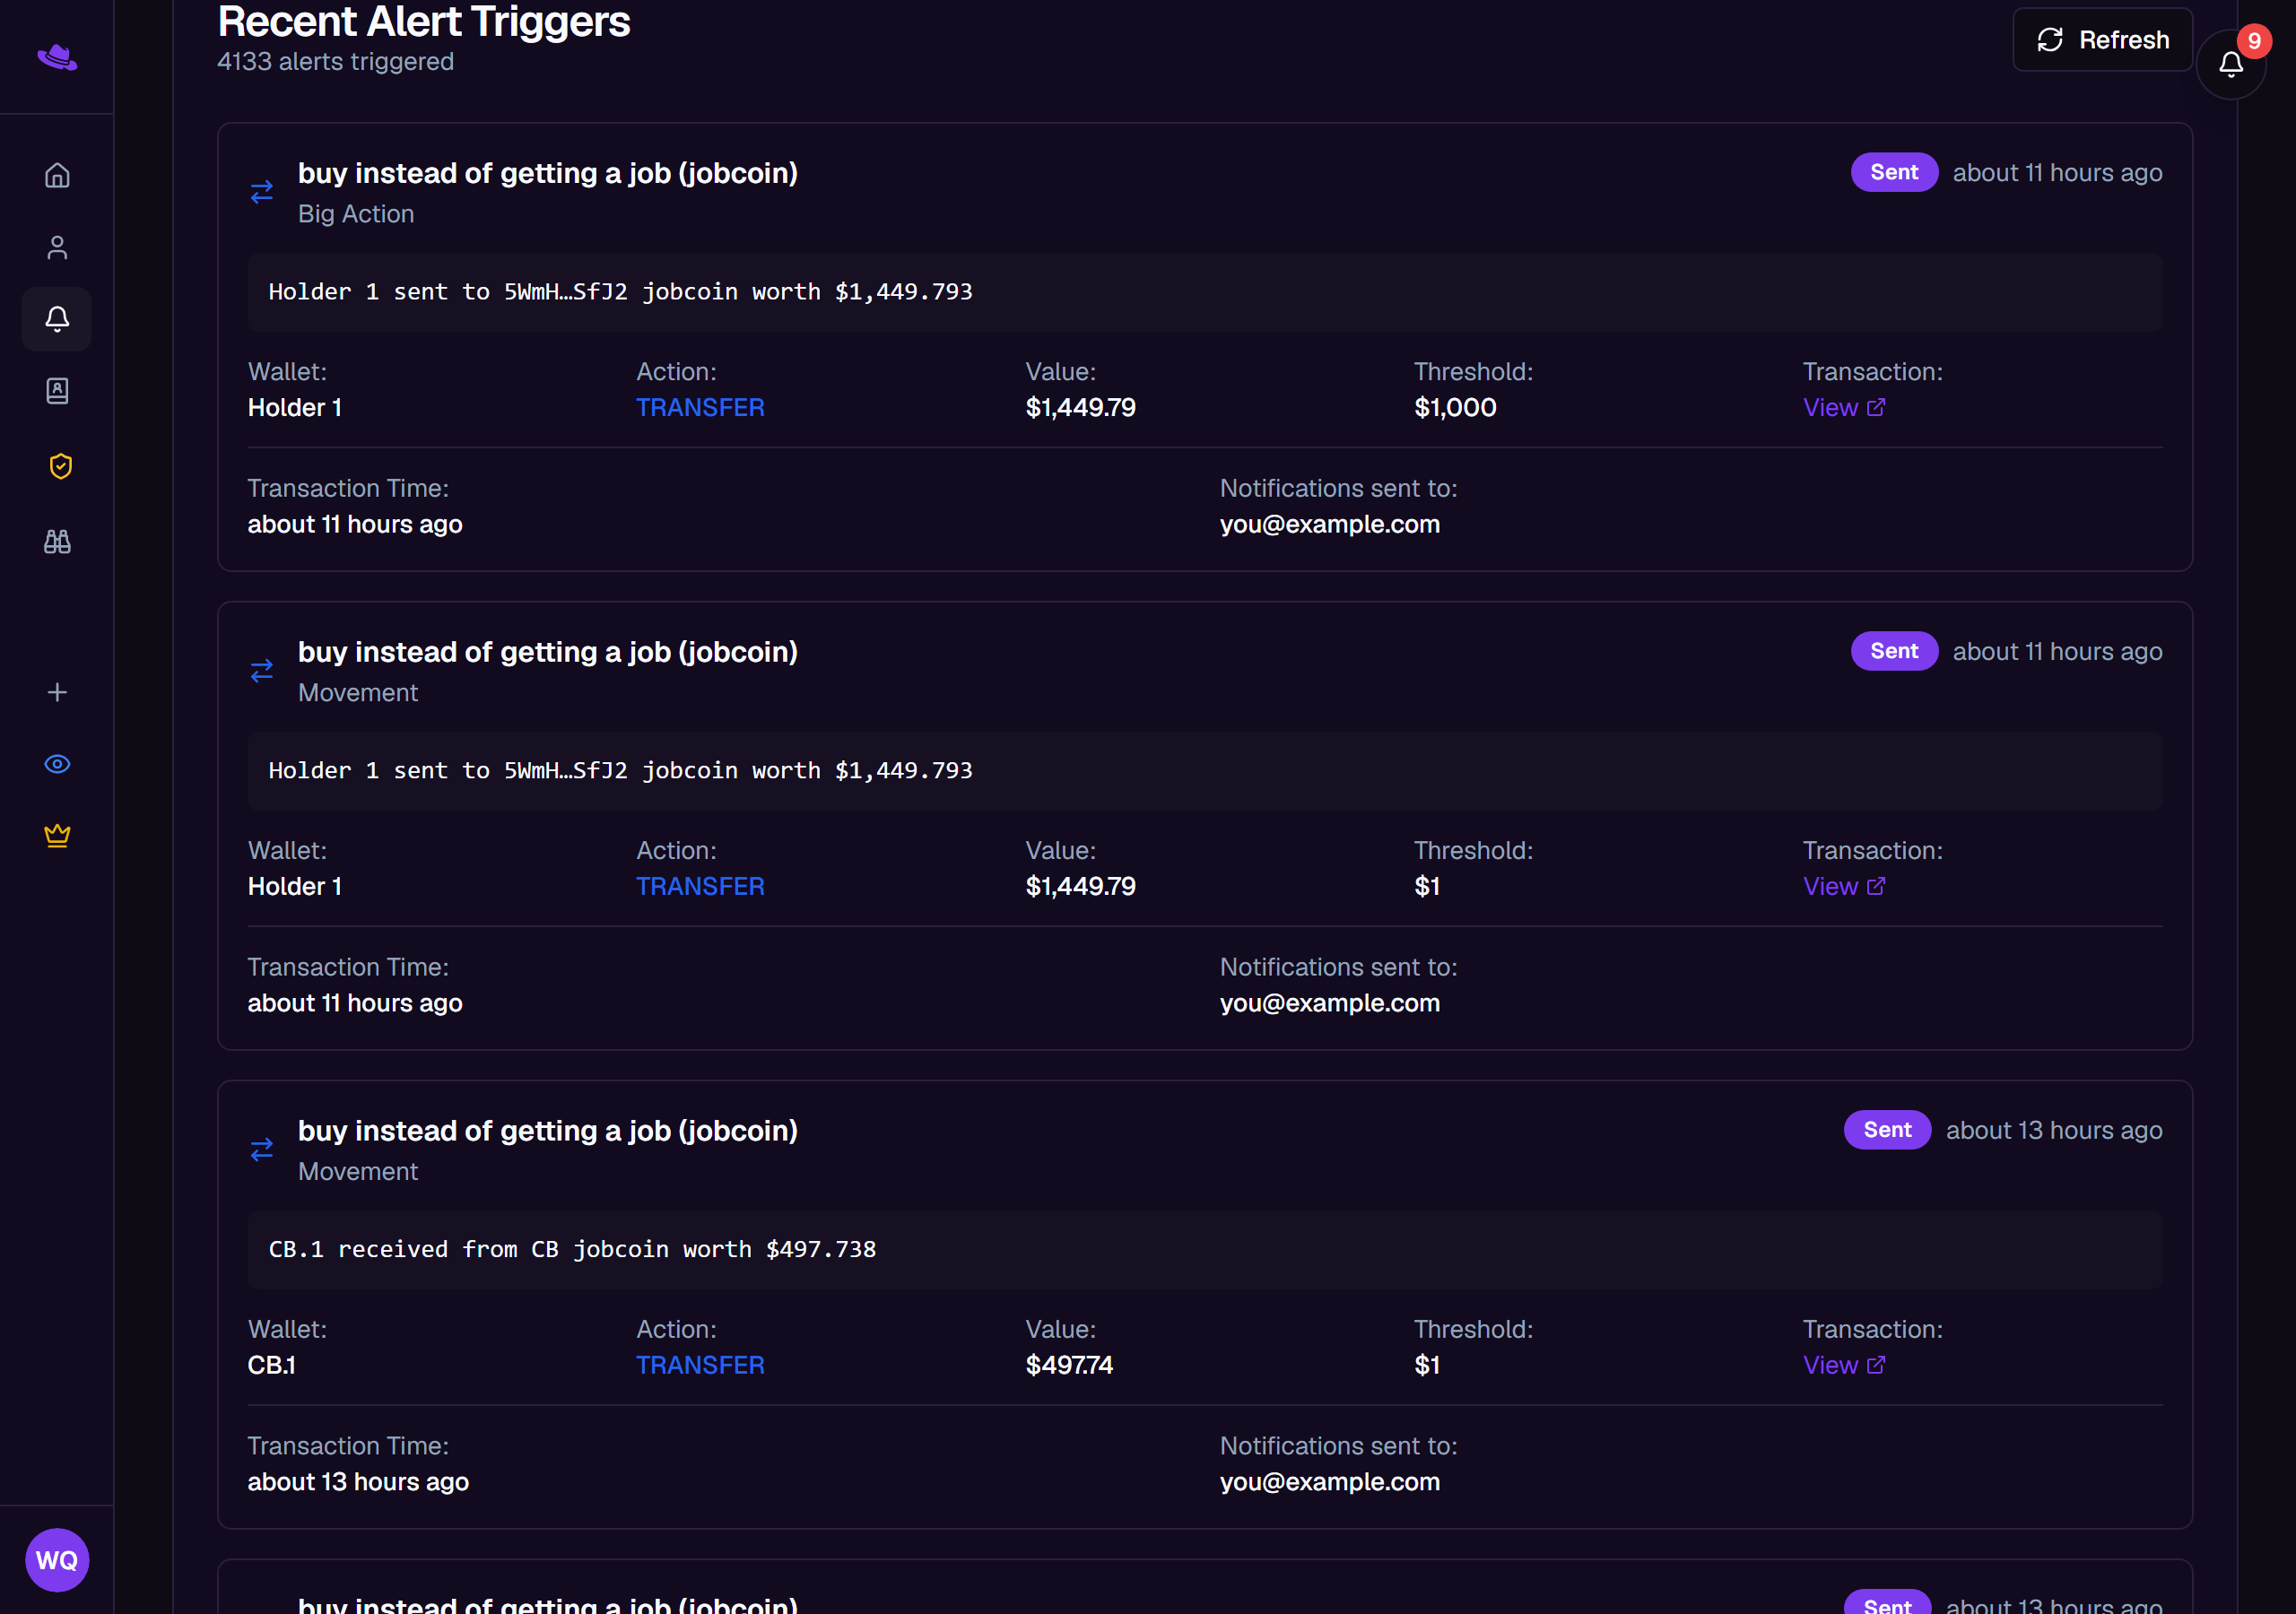
Task: Click transfer arrows icon on CB.1 Movement alert
Action: tap(262, 1150)
